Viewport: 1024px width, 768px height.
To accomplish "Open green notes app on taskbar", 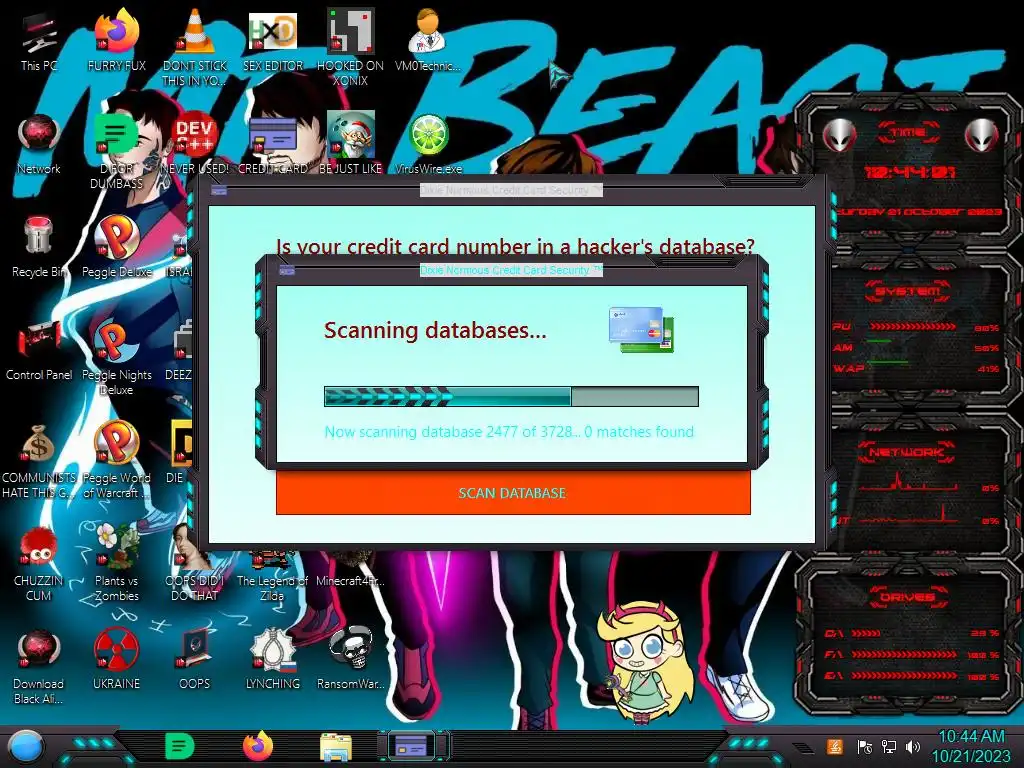I will [180, 746].
